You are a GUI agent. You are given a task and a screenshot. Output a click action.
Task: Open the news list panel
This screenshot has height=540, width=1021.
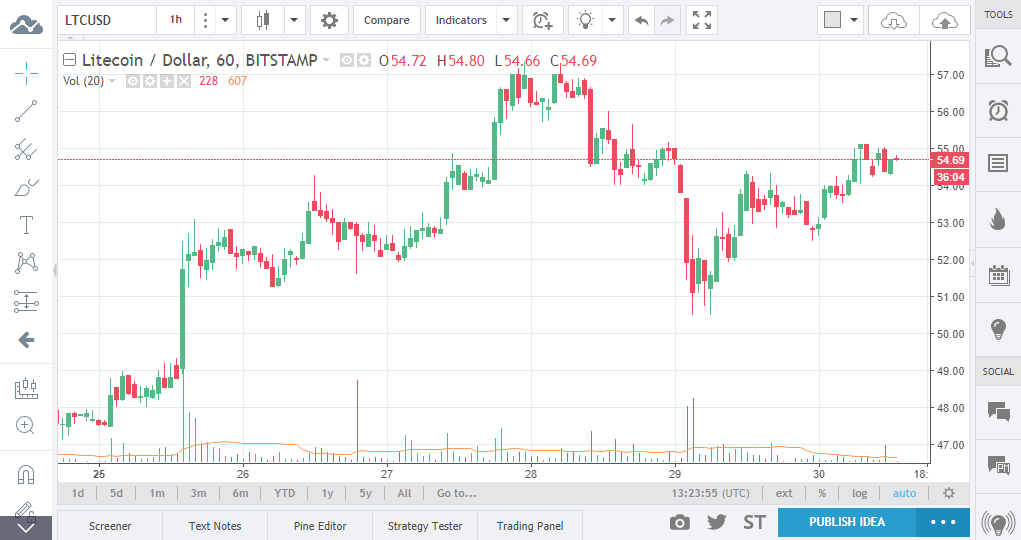click(998, 163)
